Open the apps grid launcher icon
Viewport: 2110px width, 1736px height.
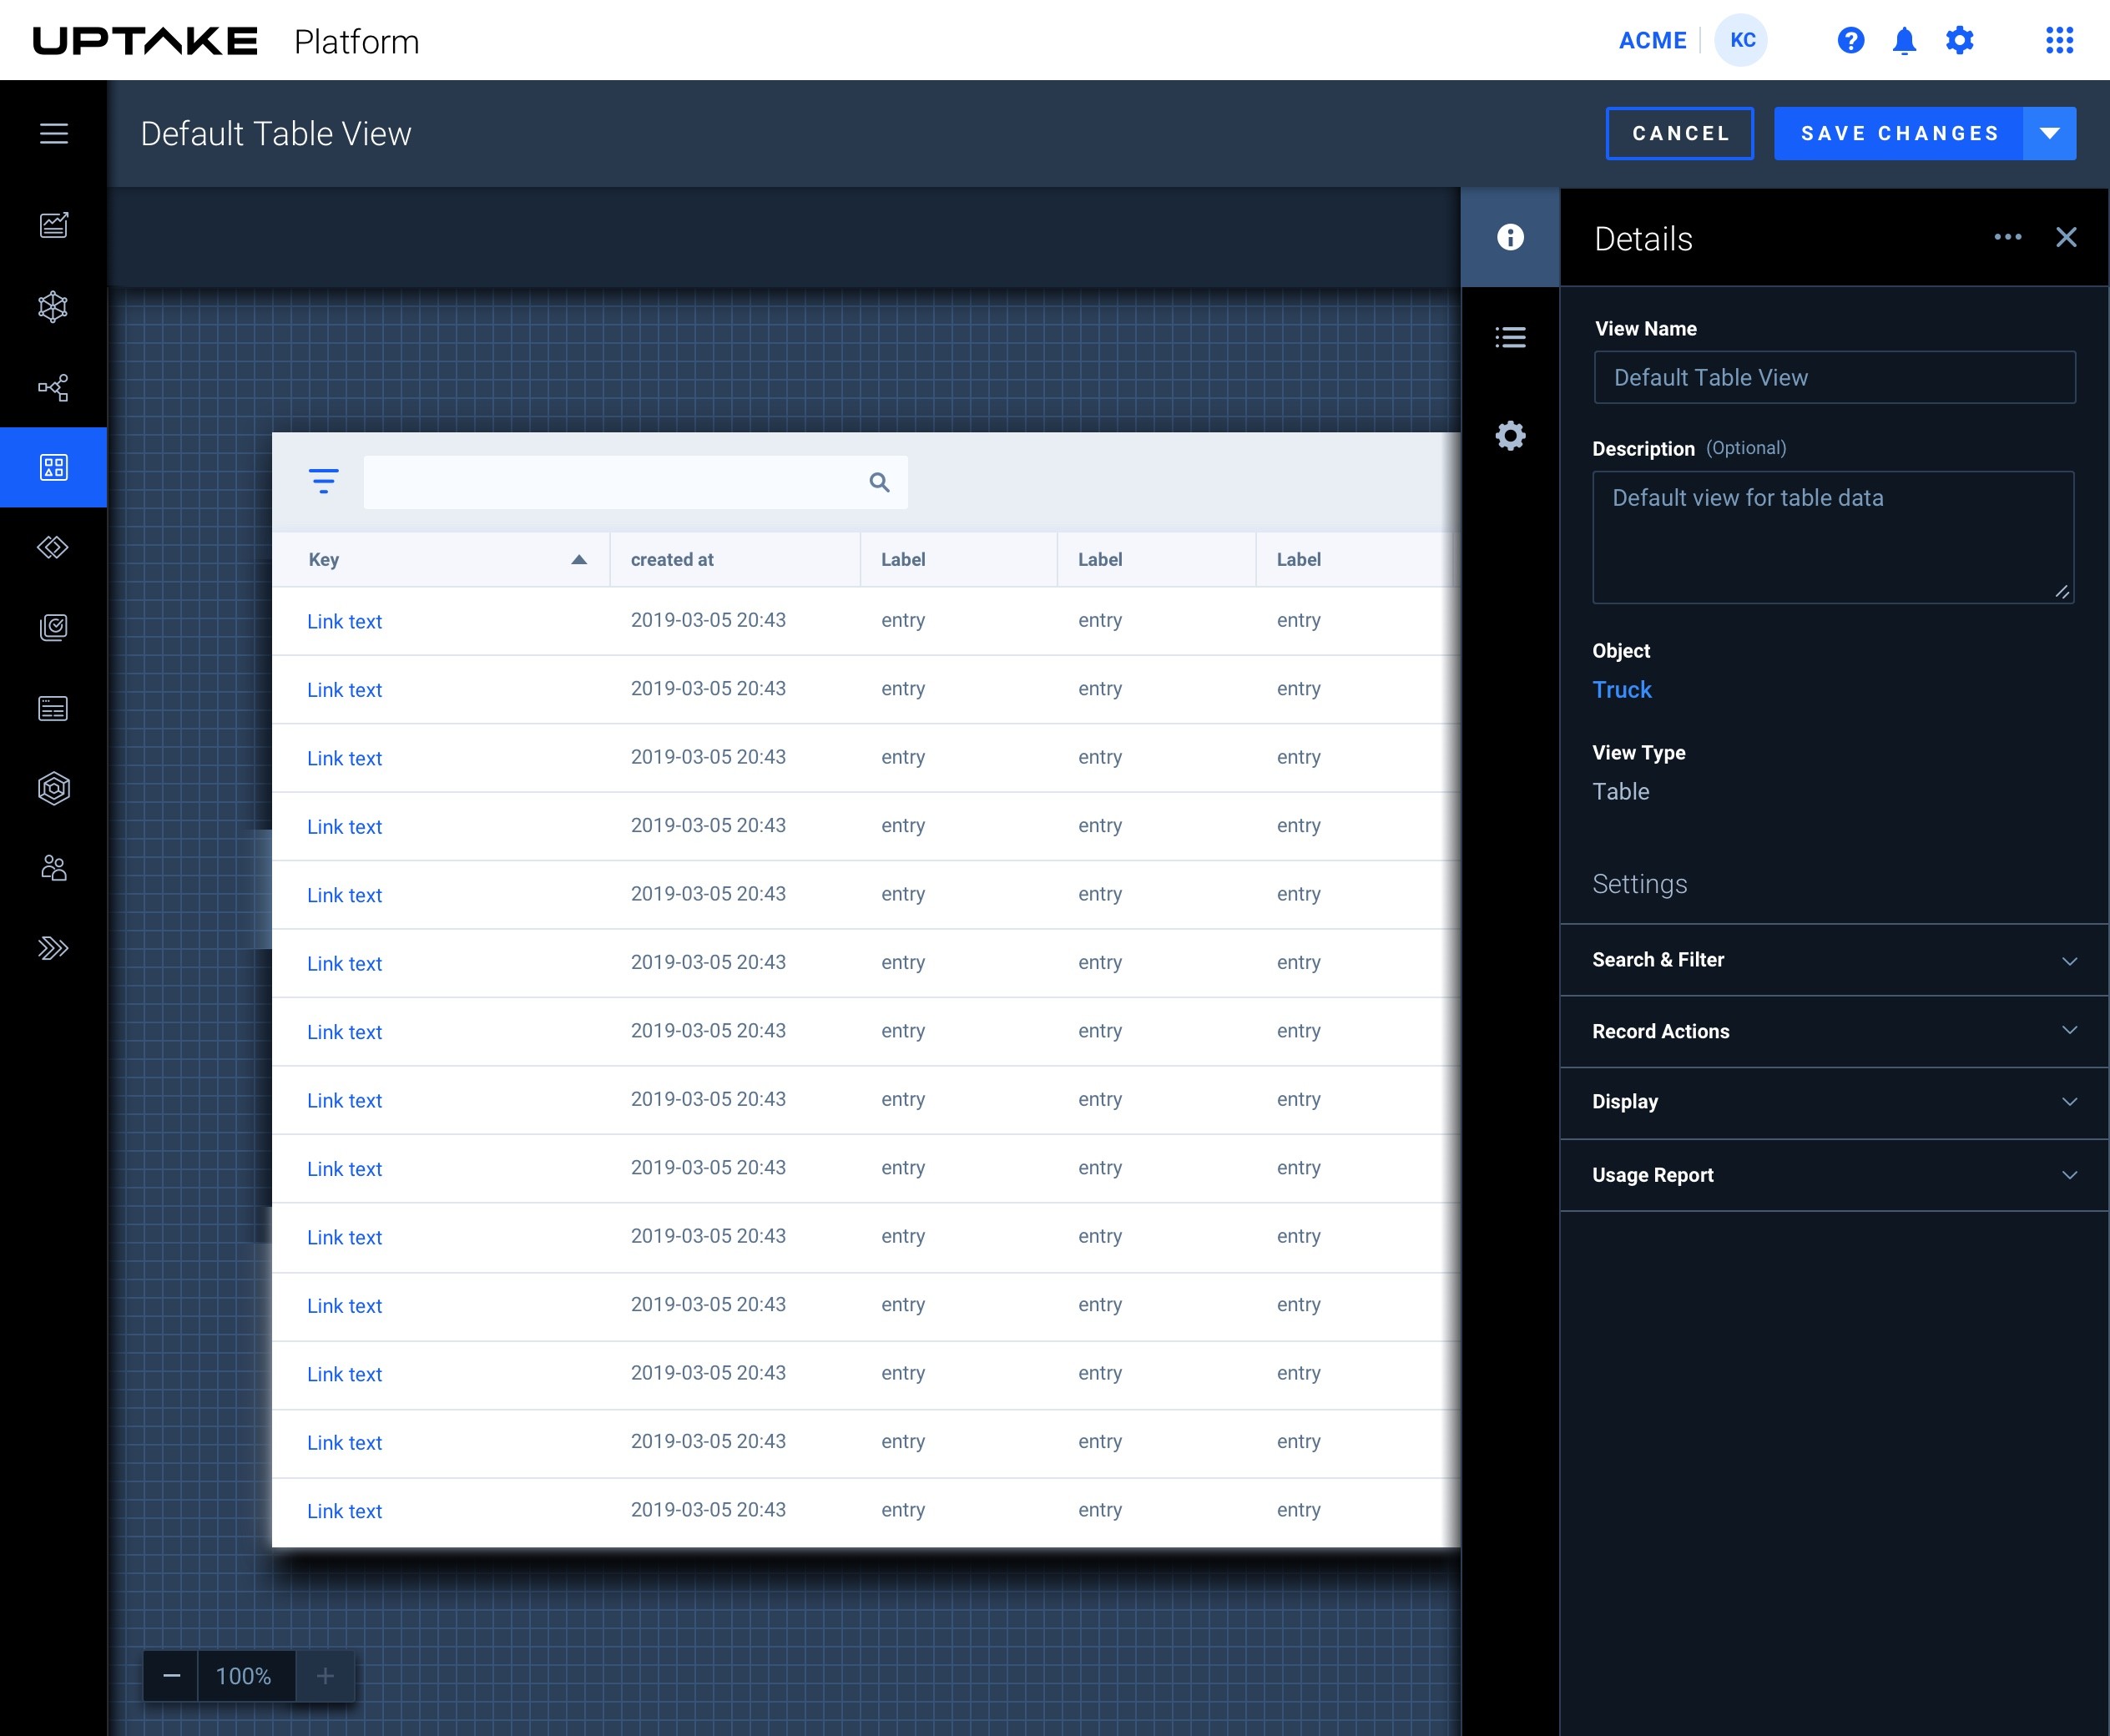[2059, 41]
